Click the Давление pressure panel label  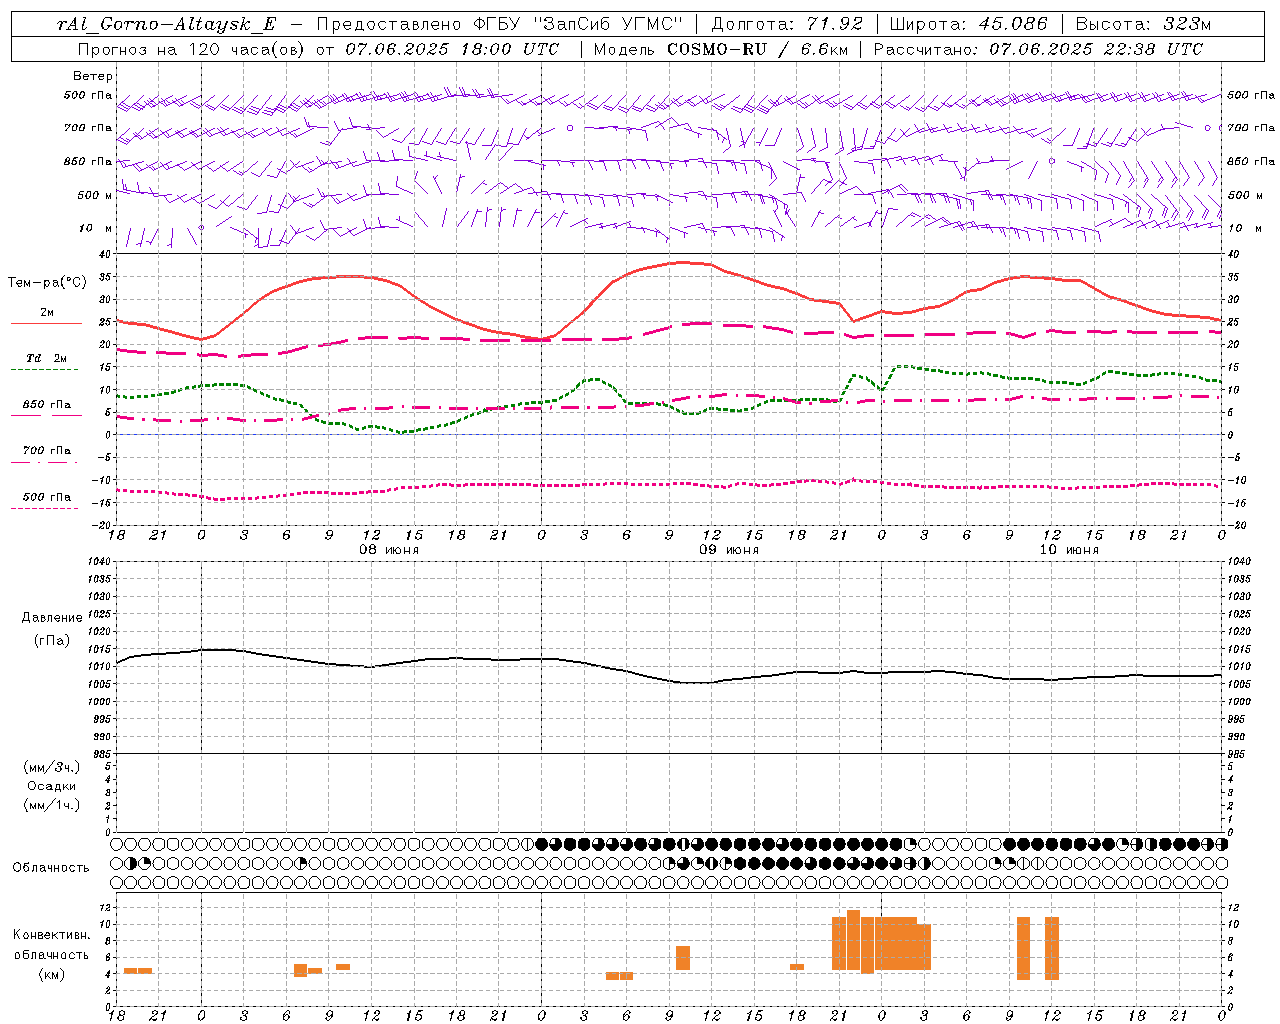tap(52, 618)
